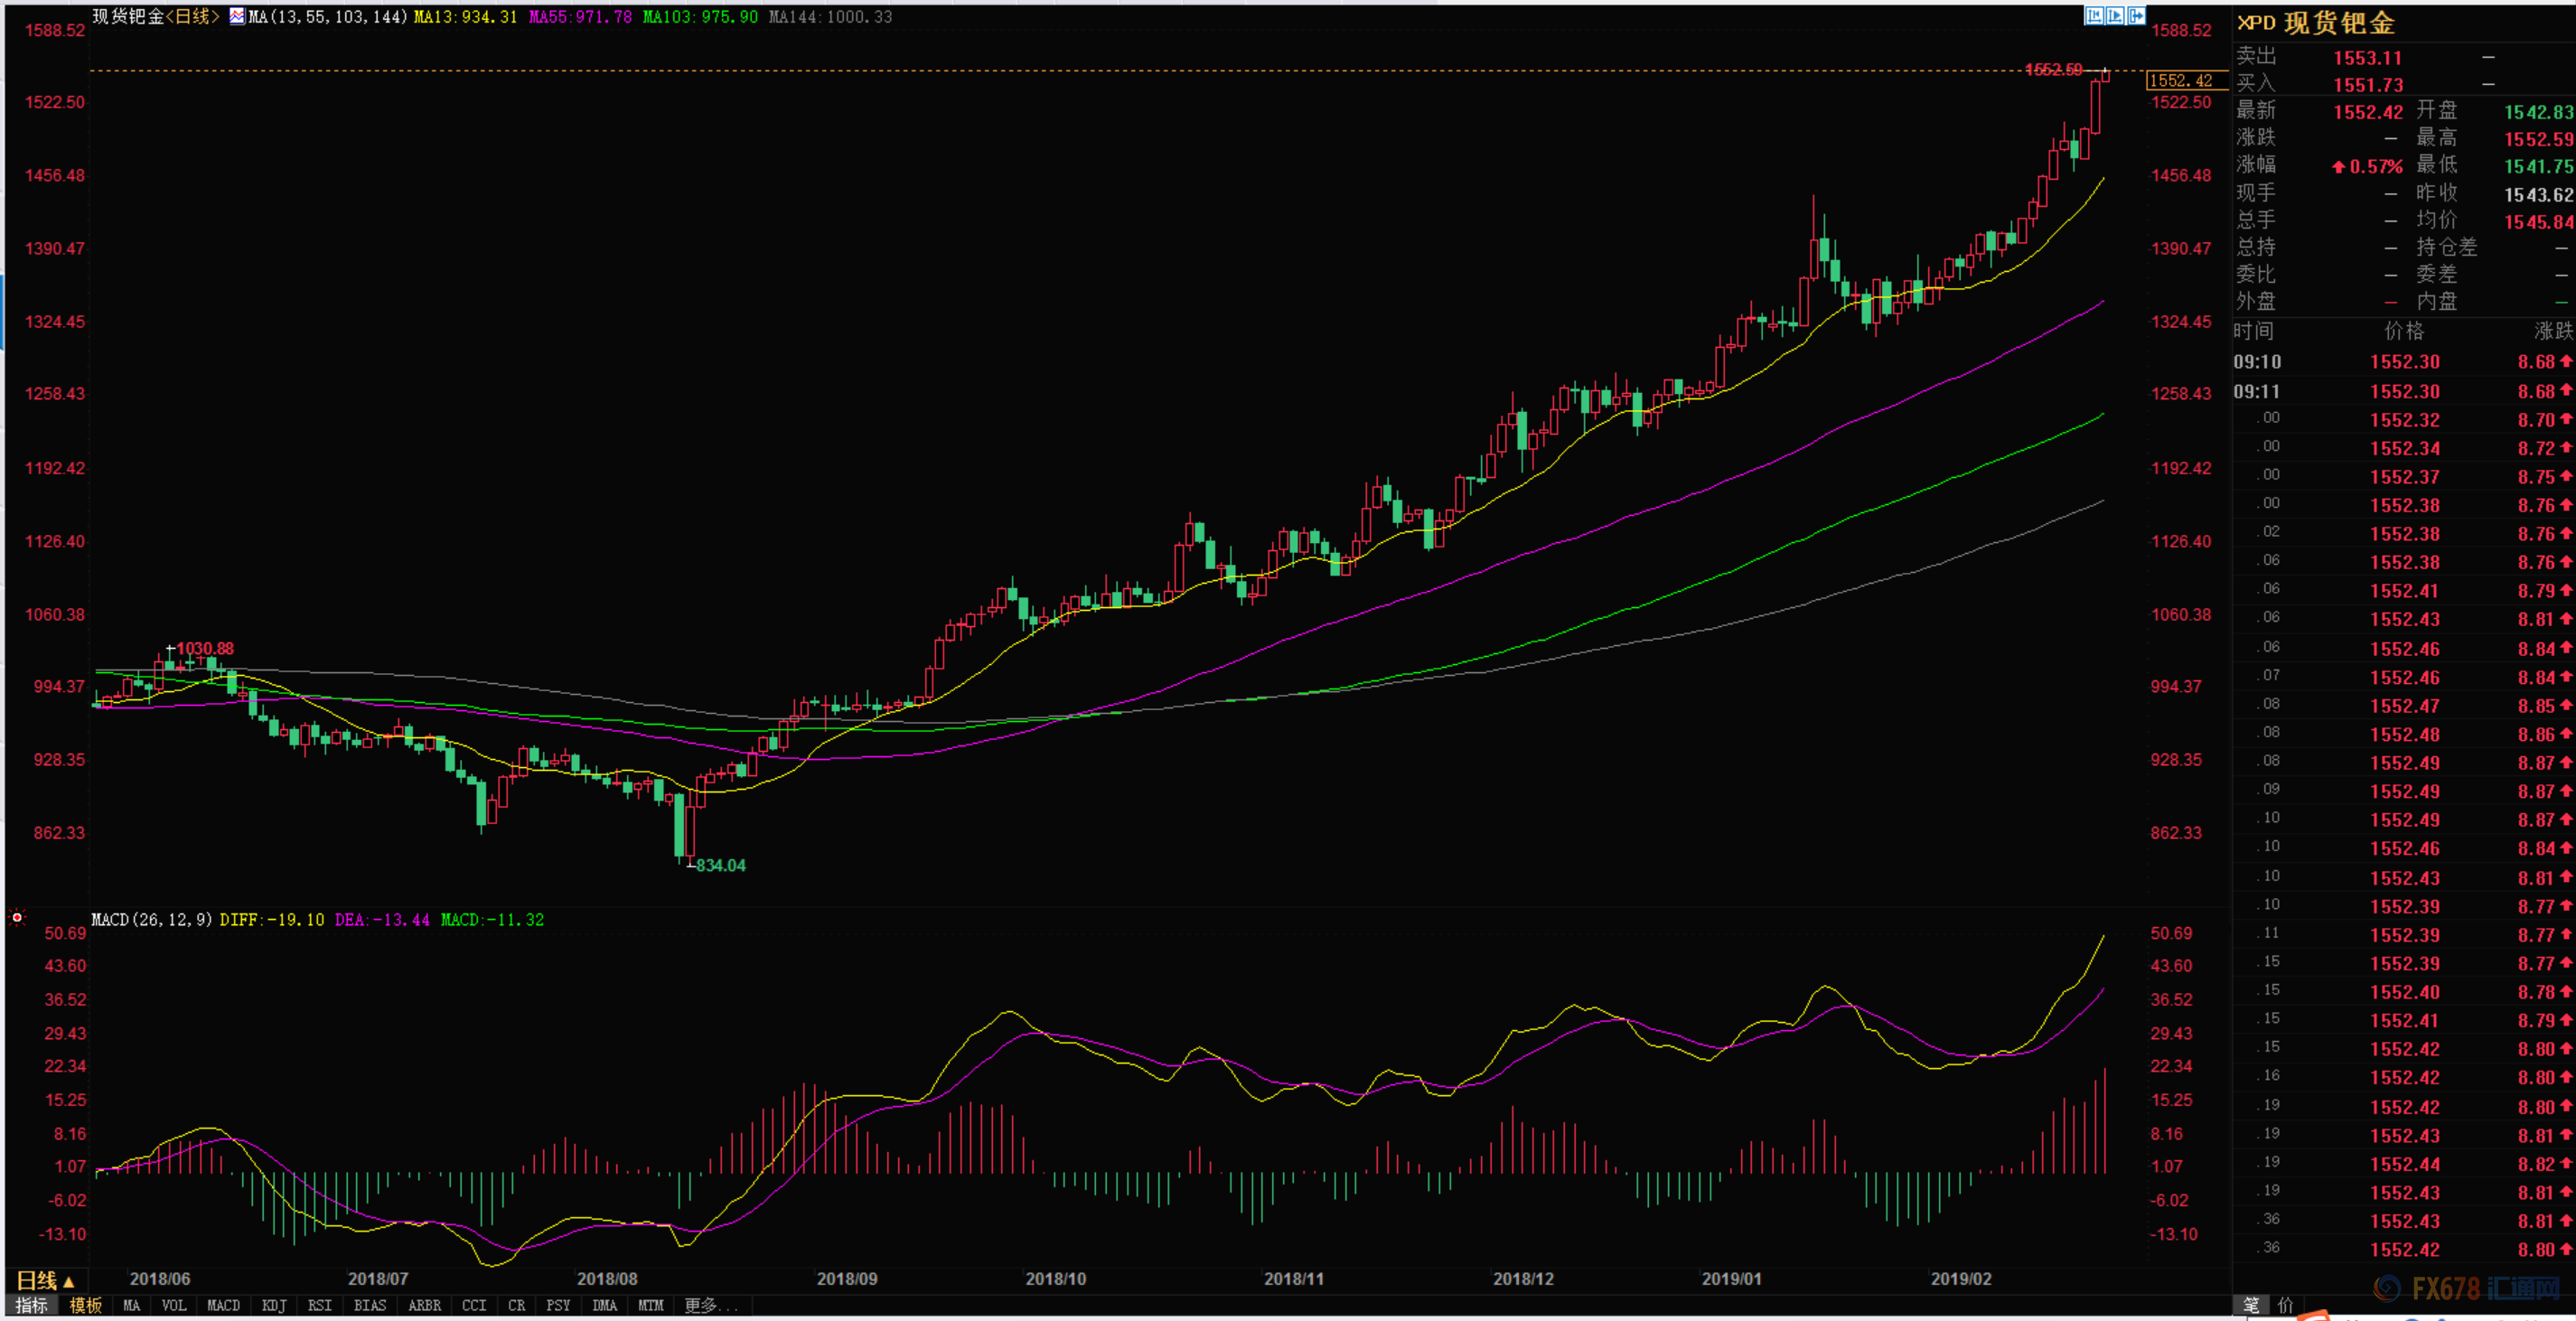This screenshot has width=2576, height=1321.
Task: Click the 1030.88 high marker
Action: click(x=205, y=648)
